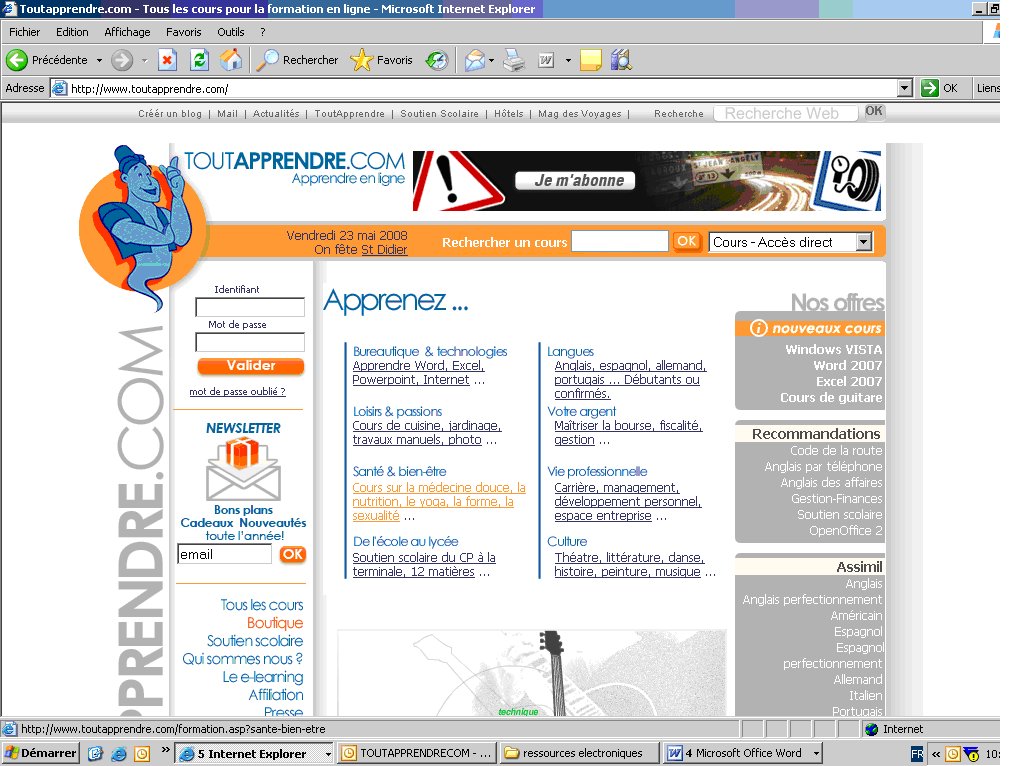1024x766 pixels.
Task: Expand the Forward button dropdown arrow
Action: (144, 60)
